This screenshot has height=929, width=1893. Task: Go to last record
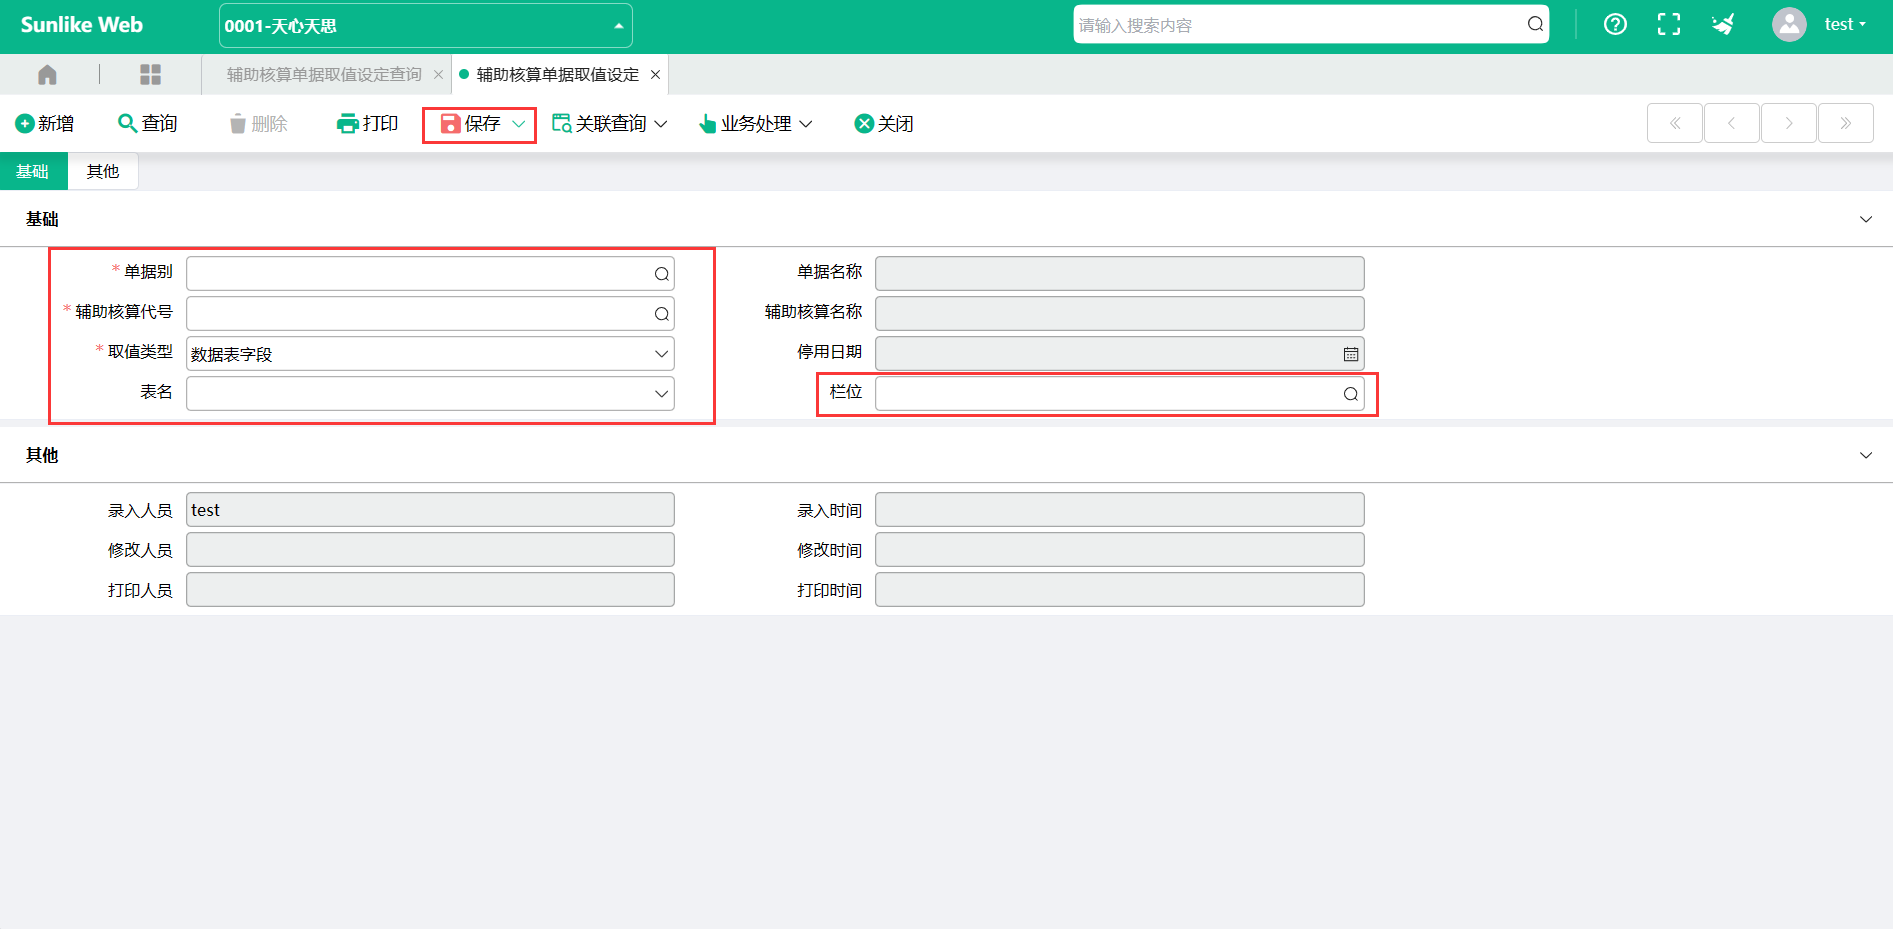(x=1846, y=123)
